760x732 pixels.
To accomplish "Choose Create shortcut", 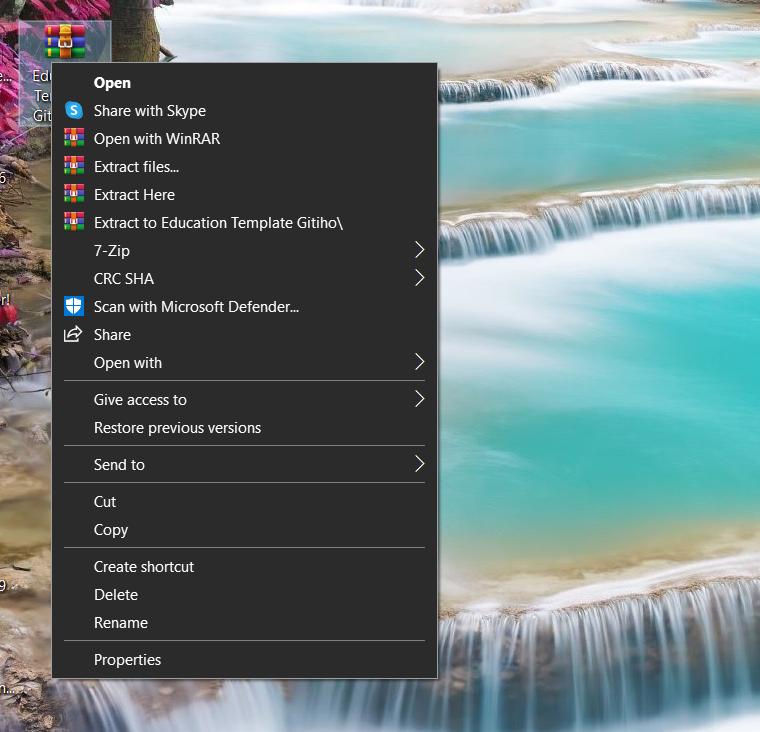I will pyautogui.click(x=245, y=567).
